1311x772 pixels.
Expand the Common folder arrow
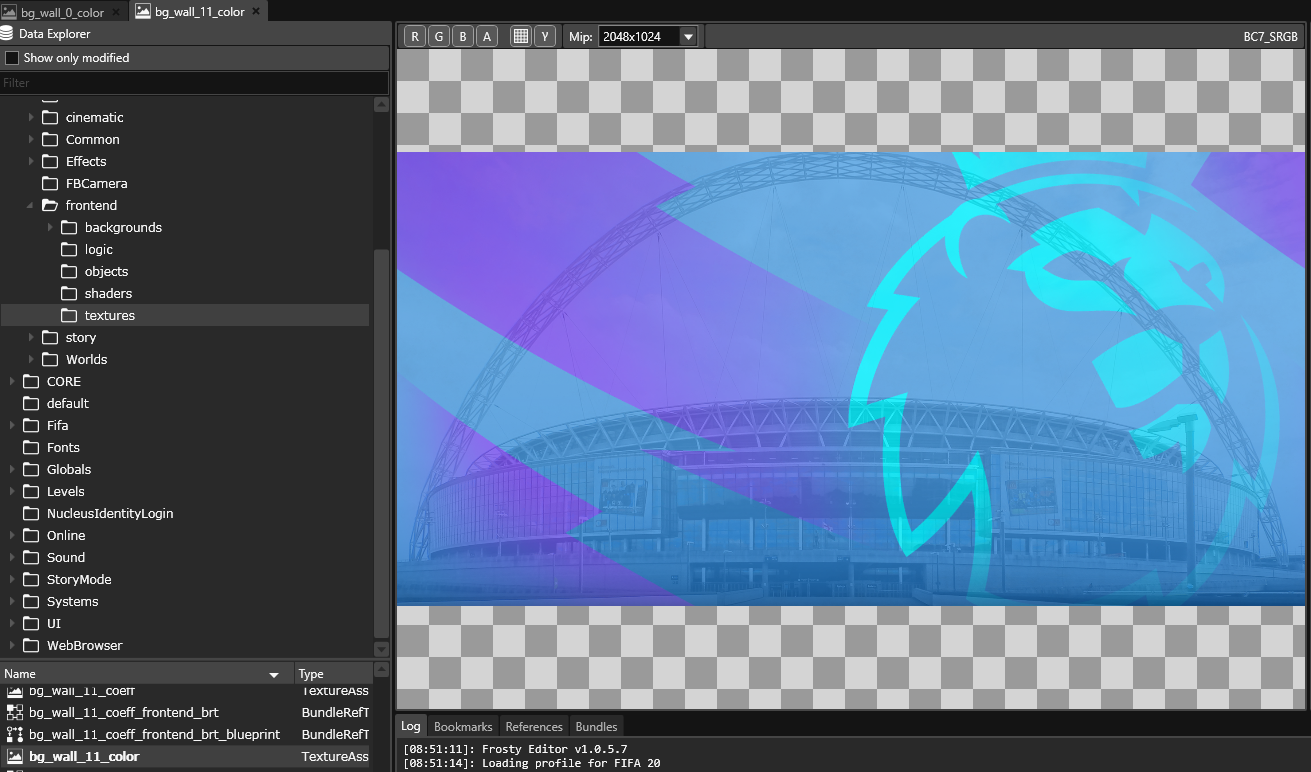pos(31,139)
